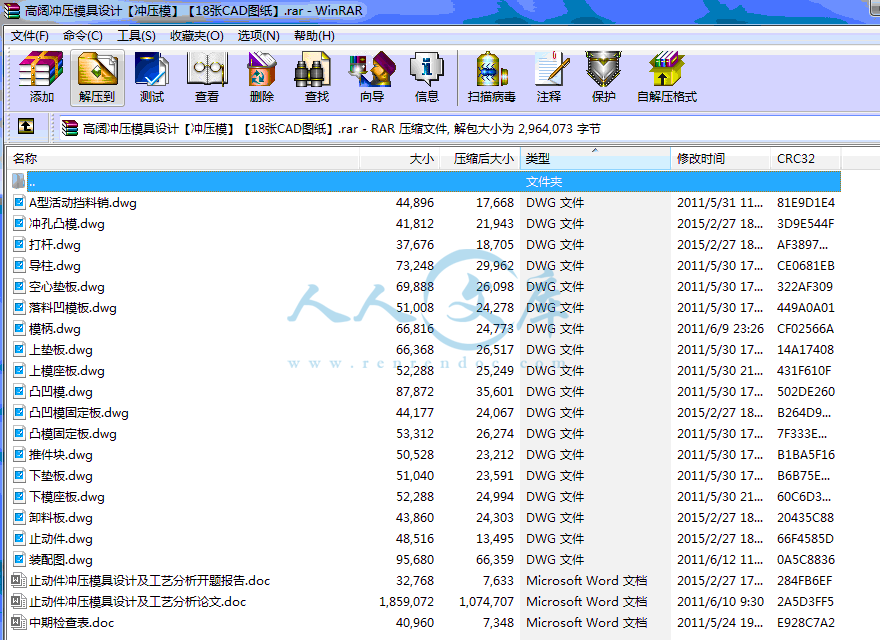Select file 凸模固定板.dwg
The image size is (880, 640).
coord(73,434)
